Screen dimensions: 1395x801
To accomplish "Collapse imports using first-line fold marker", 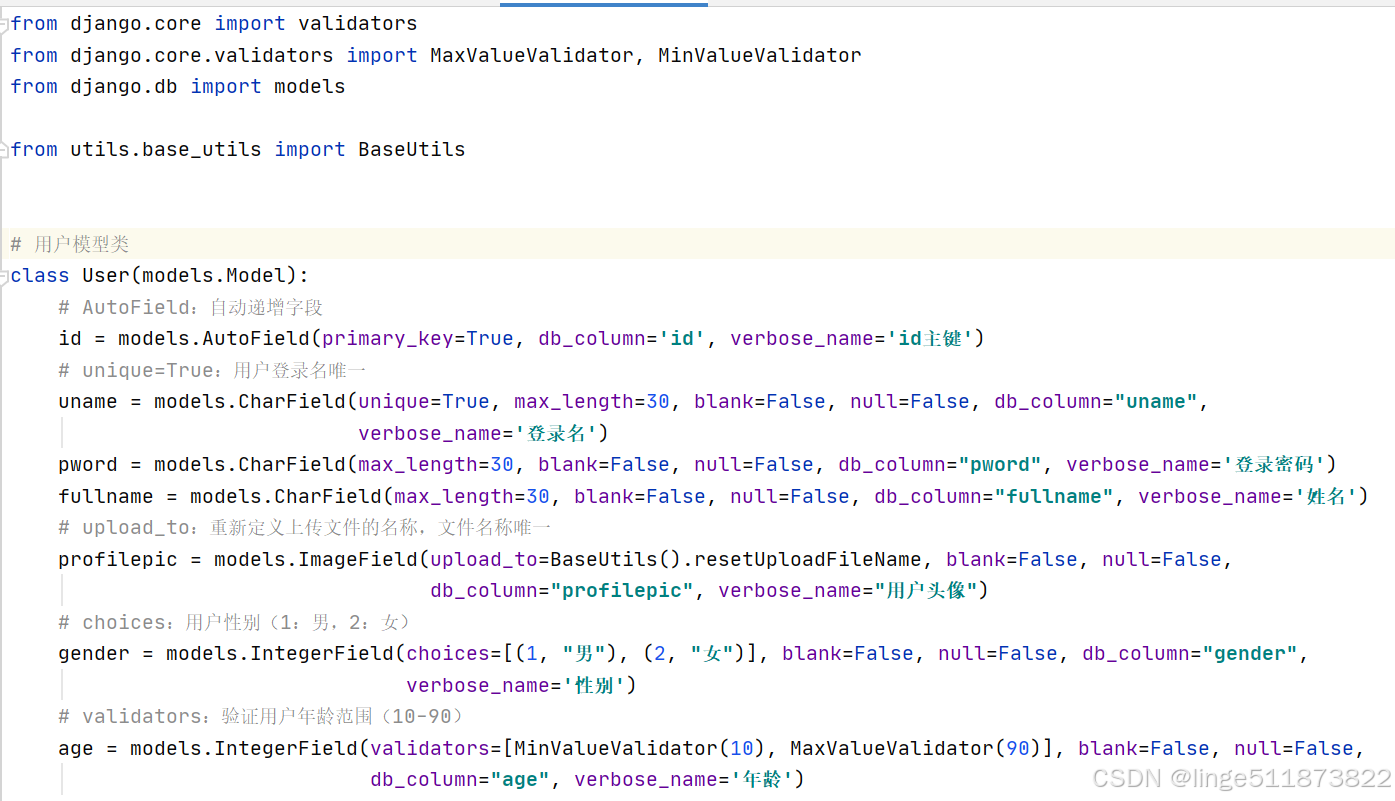I will [x=5, y=23].
